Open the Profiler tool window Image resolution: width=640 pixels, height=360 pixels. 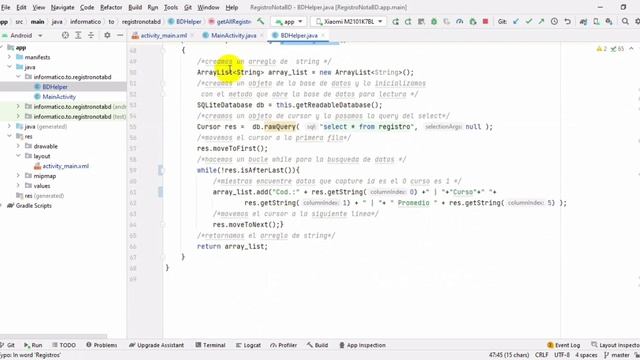[283, 345]
